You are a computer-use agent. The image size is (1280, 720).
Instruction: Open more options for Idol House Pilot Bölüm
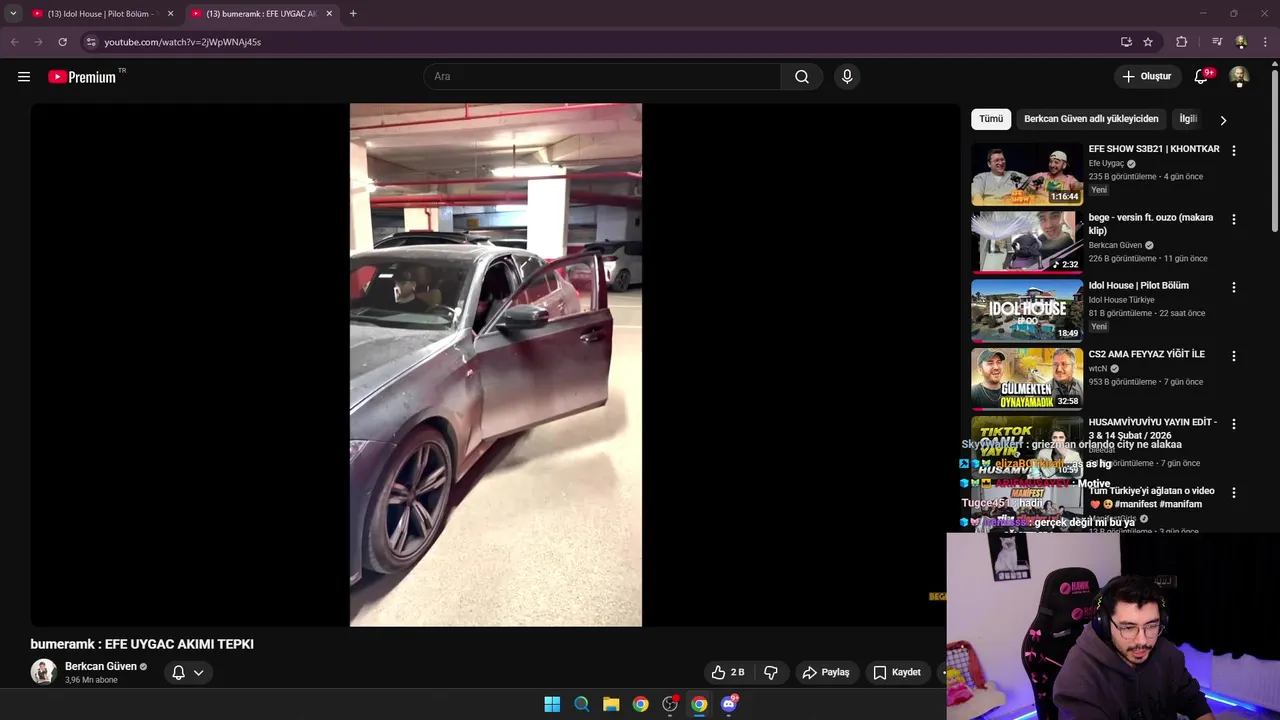pos(1233,287)
